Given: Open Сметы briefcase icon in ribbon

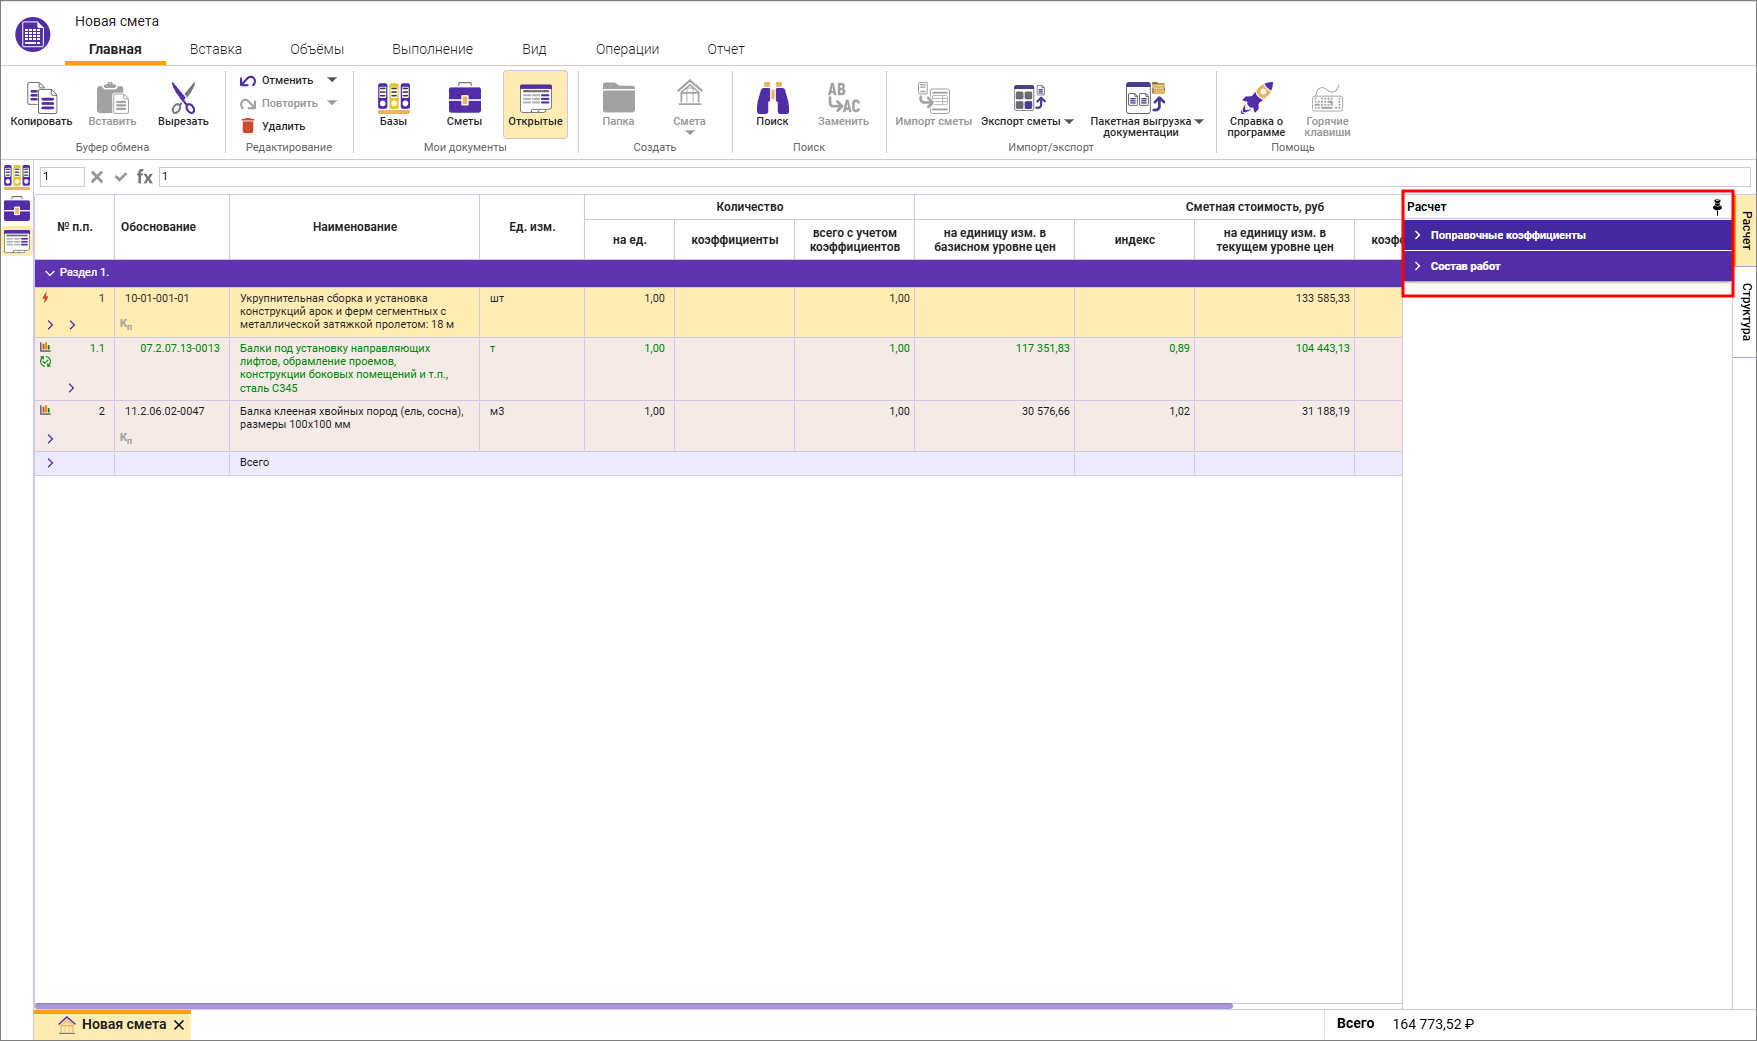Looking at the screenshot, I should tap(464, 98).
